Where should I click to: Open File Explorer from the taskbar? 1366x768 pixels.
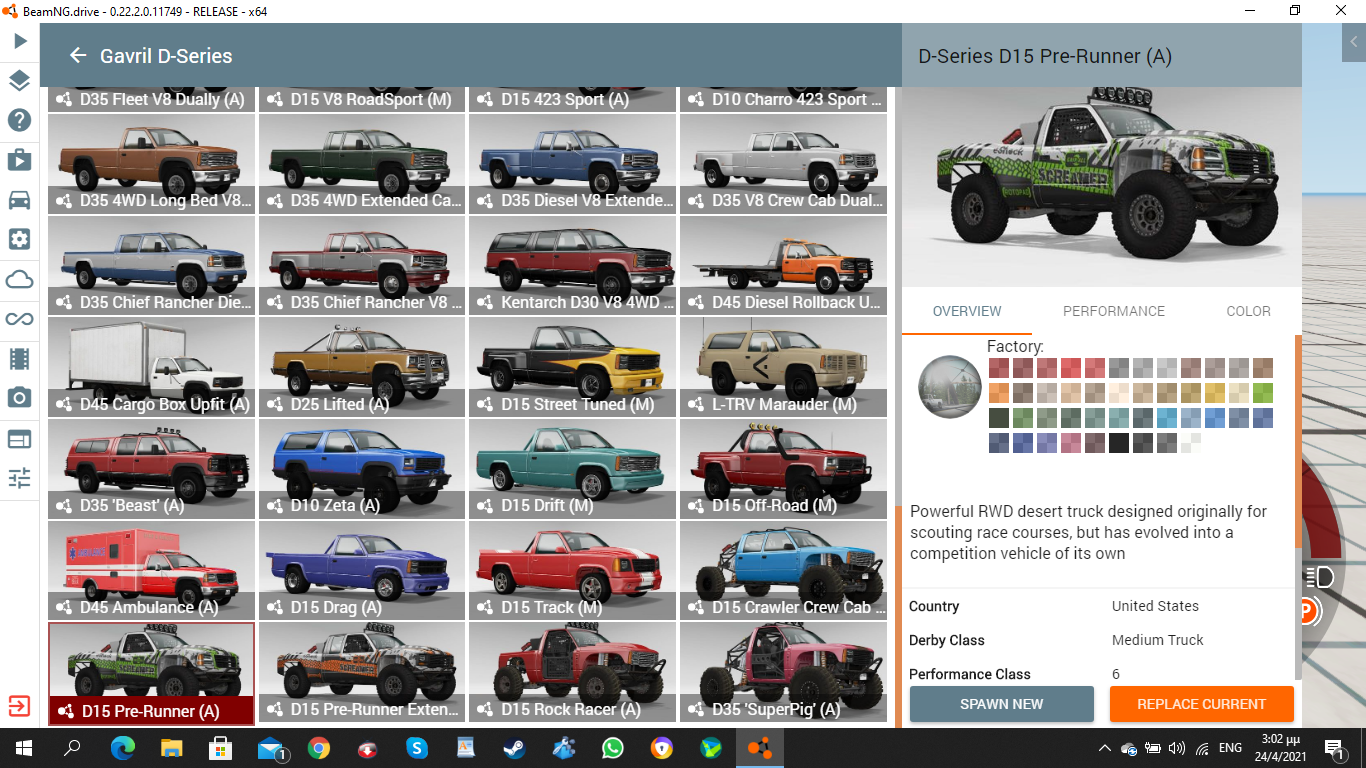[x=172, y=747]
